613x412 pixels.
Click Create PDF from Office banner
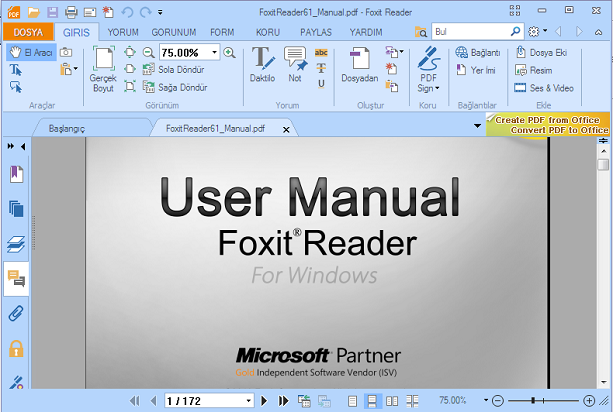pos(547,124)
